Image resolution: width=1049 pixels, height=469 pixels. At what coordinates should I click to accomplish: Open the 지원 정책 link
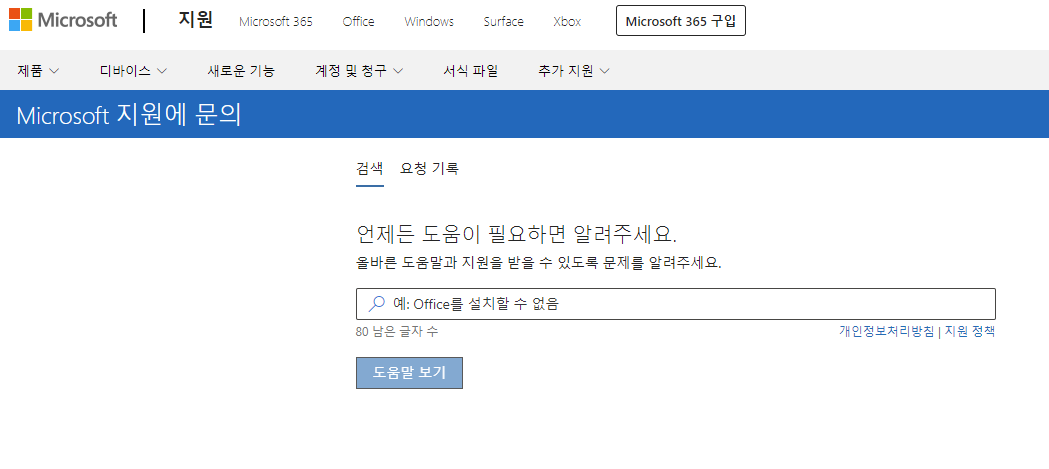[969, 331]
